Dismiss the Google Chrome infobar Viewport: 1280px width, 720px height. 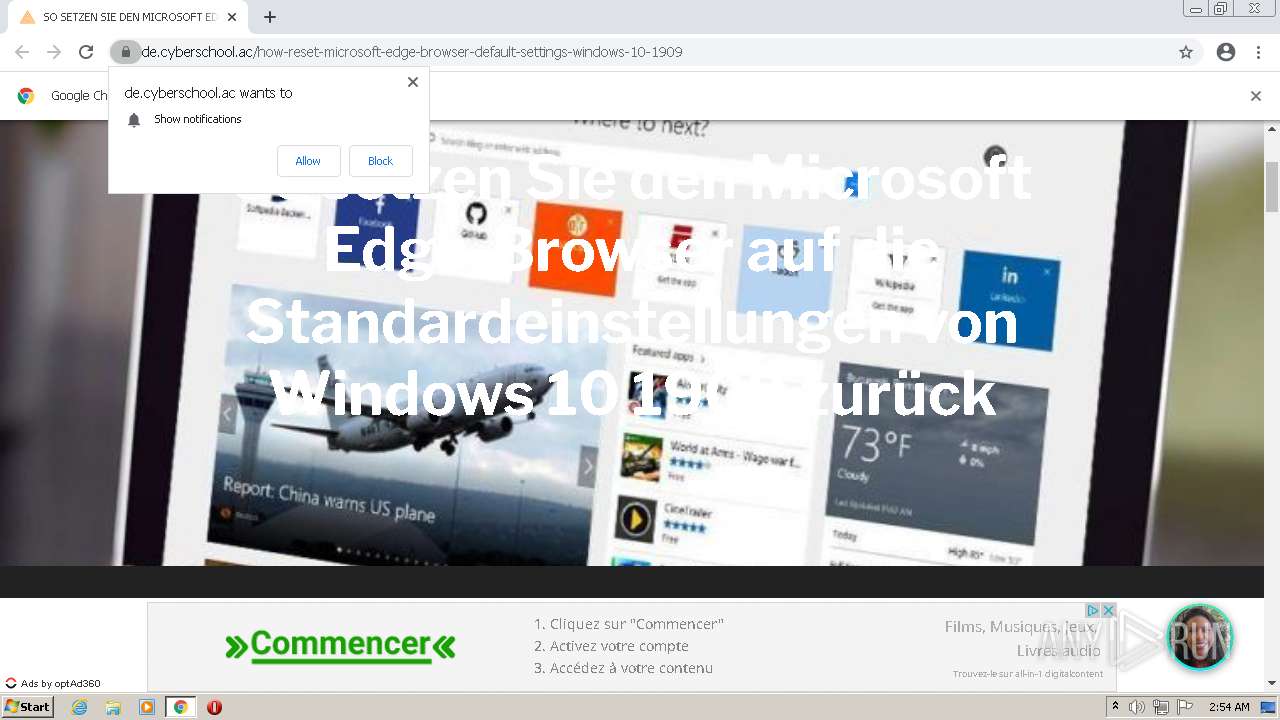(1256, 96)
